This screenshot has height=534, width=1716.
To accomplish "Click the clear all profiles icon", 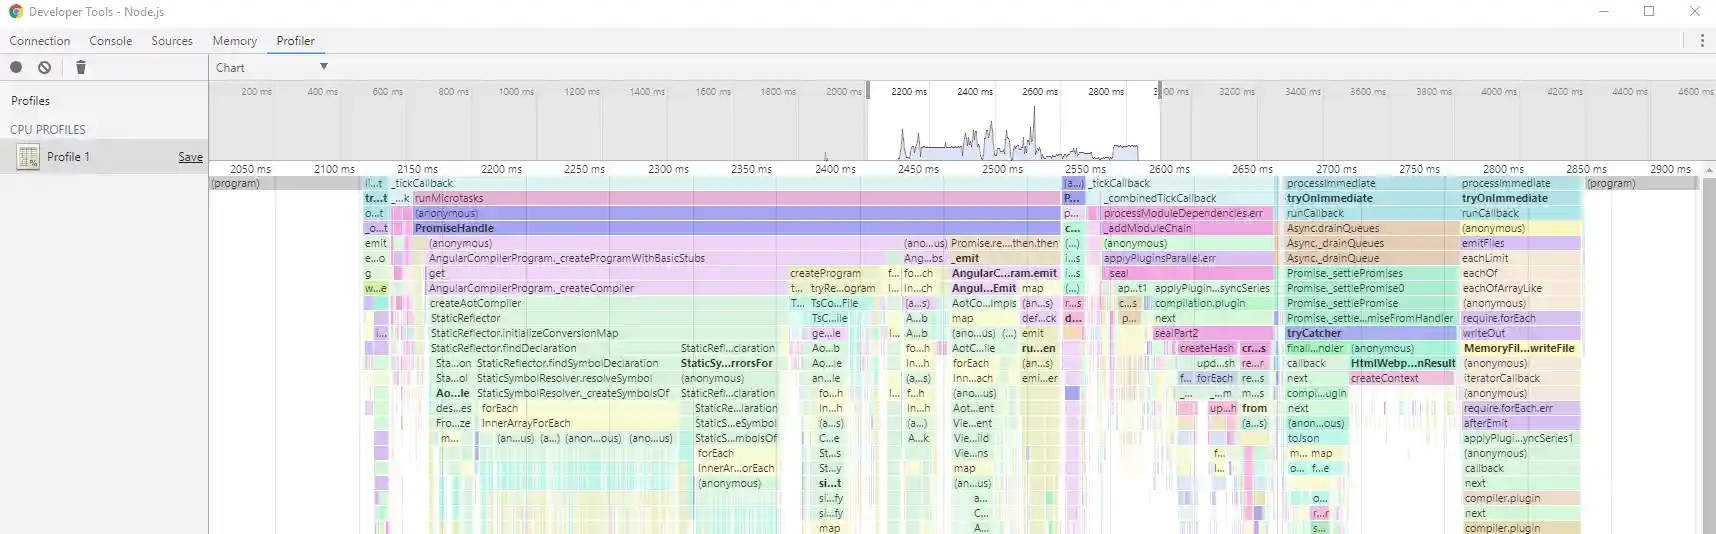I will tap(45, 67).
